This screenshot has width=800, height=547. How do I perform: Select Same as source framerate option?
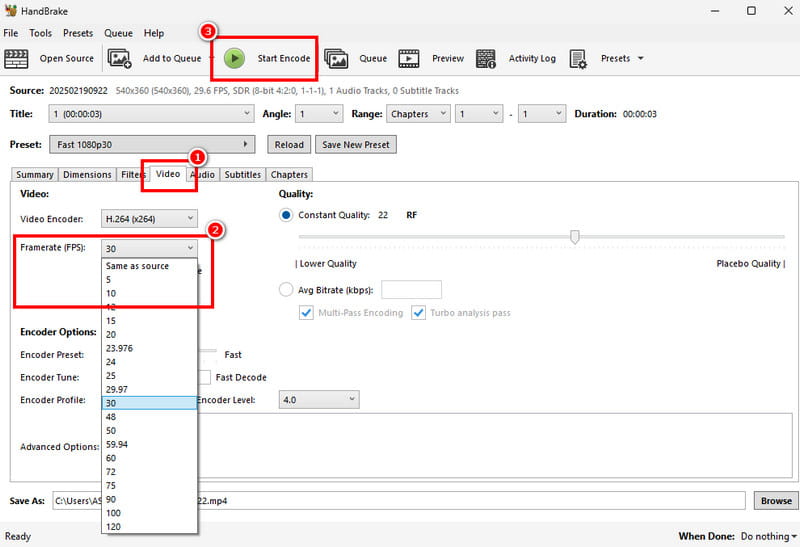coord(149,266)
